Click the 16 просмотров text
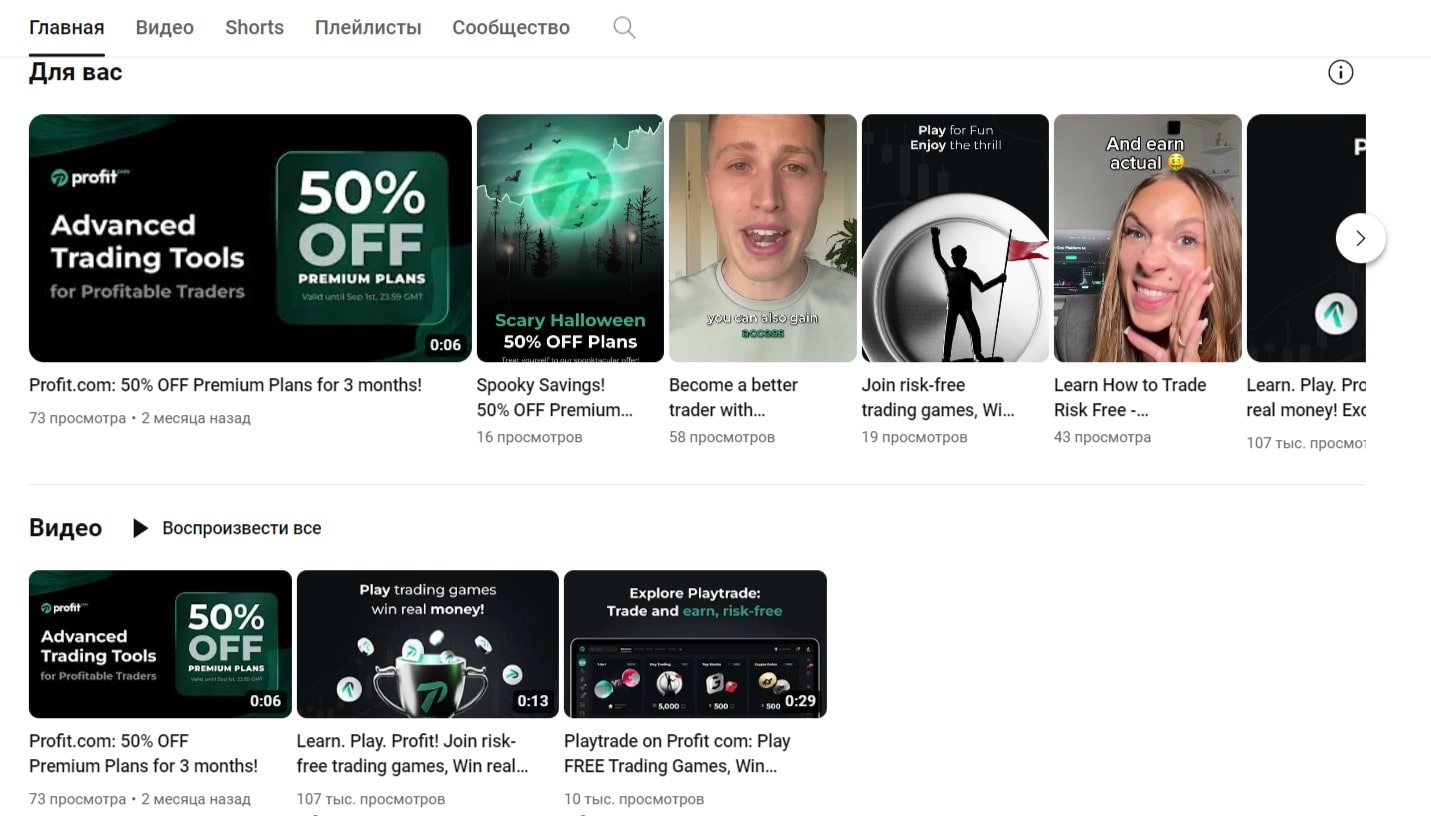Image resolution: width=1431 pixels, height=816 pixels. click(529, 437)
